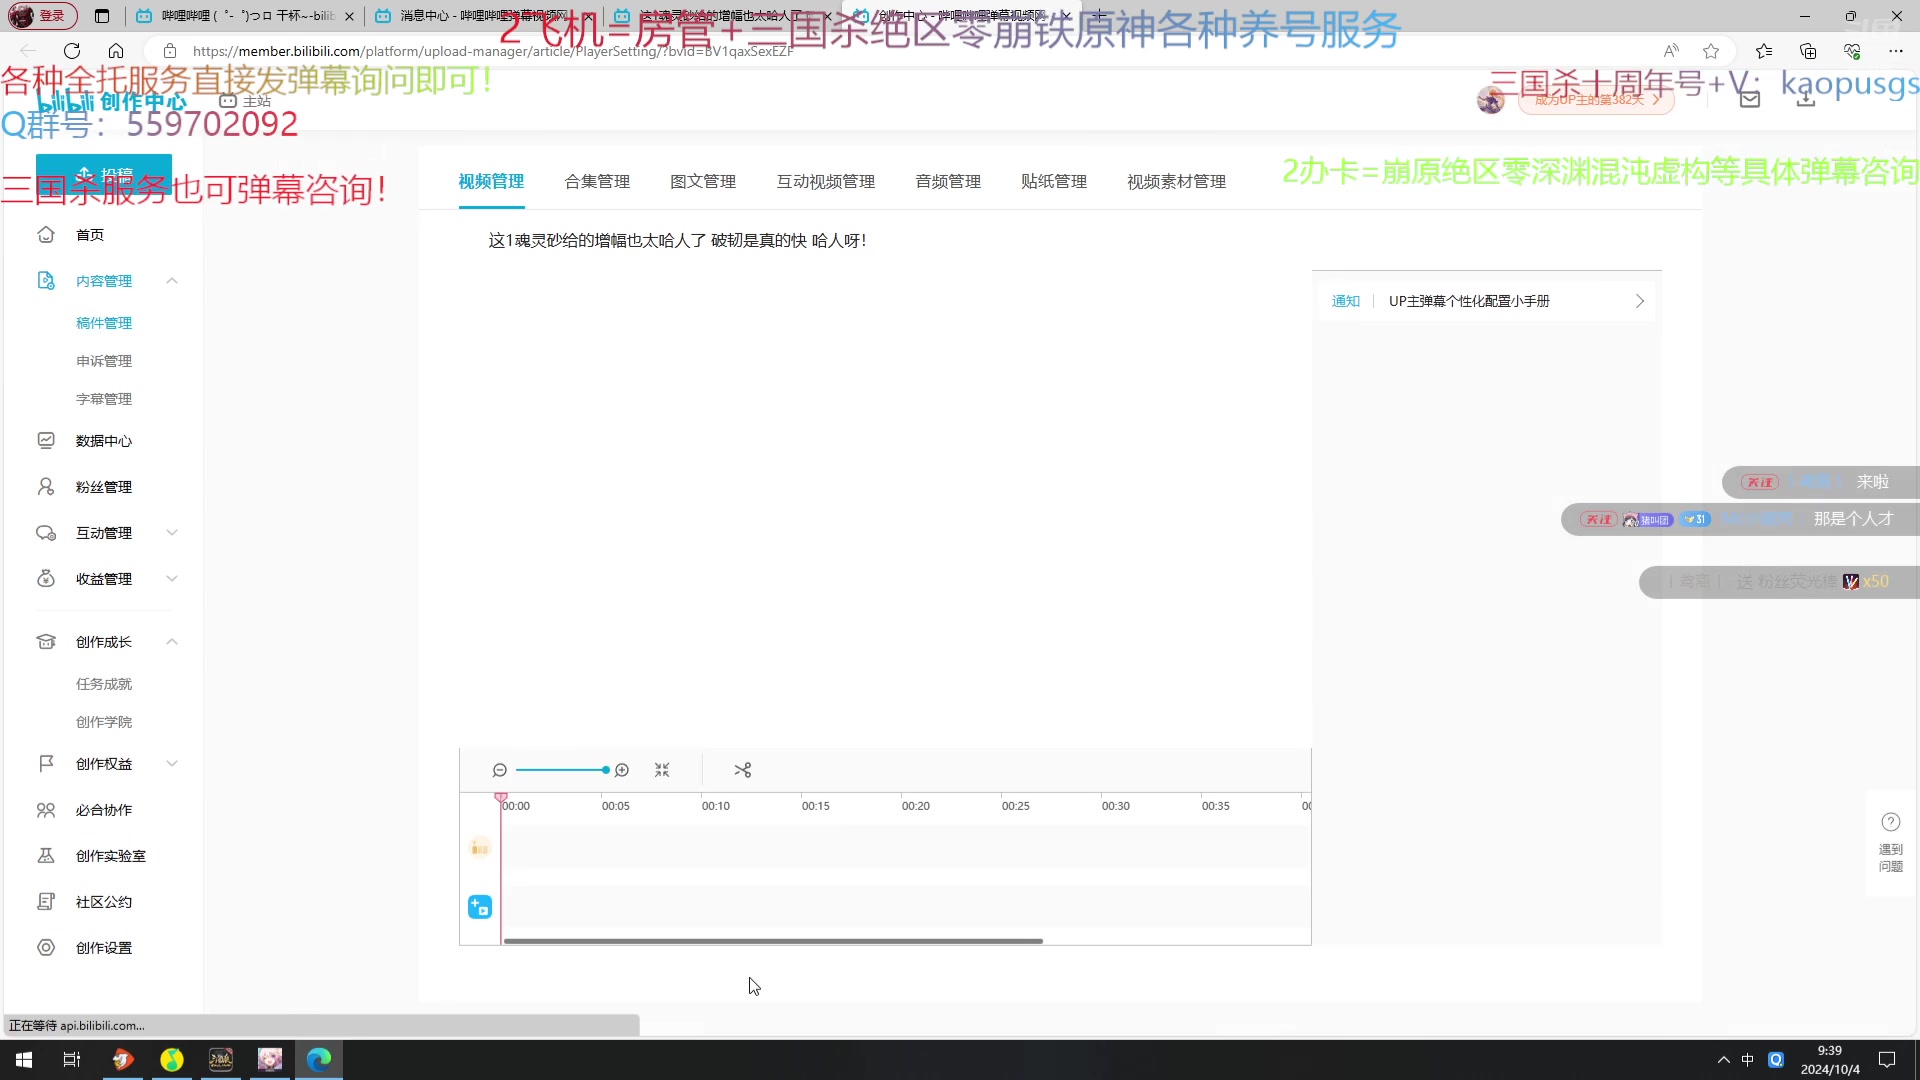Click the yellow danmaku track icon
1920x1080 pixels.
pyautogui.click(x=480, y=848)
